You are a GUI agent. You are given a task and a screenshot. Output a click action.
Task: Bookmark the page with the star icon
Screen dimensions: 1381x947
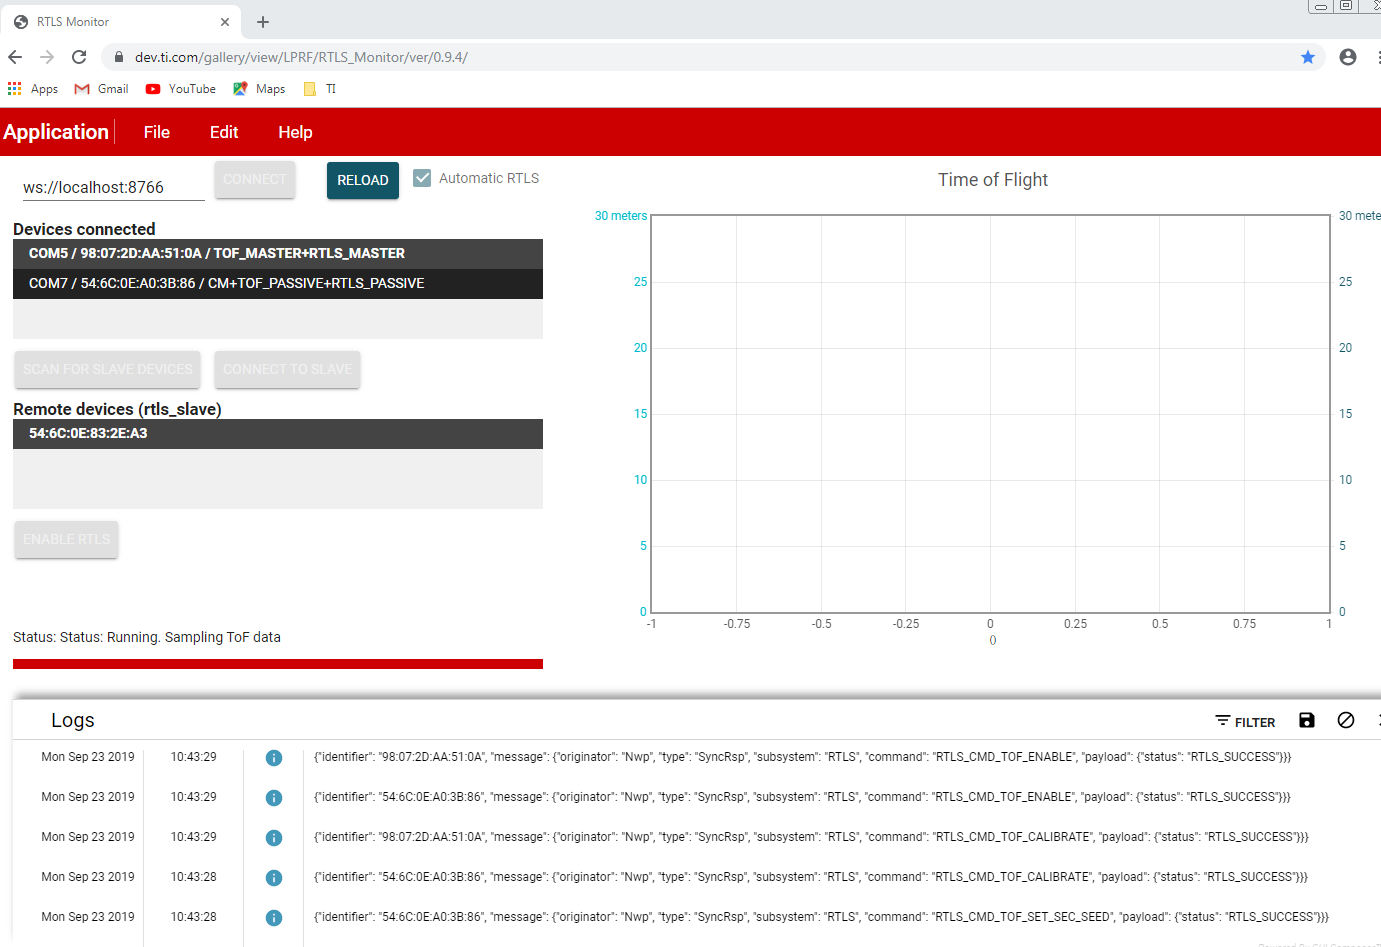pos(1307,57)
